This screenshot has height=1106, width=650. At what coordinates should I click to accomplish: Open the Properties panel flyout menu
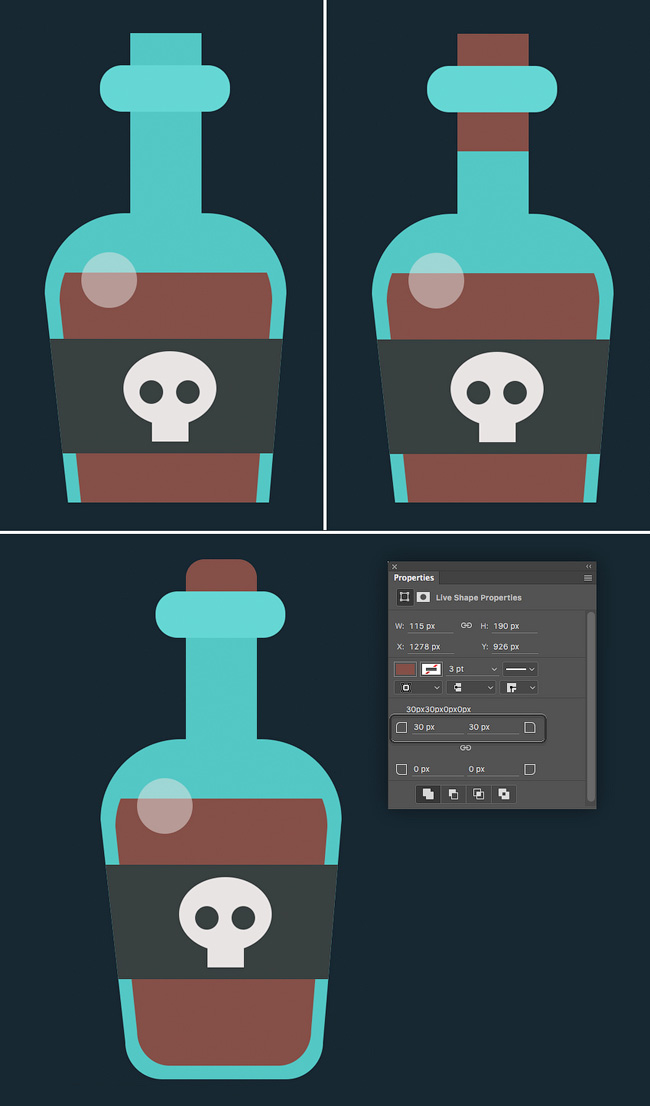coord(588,578)
